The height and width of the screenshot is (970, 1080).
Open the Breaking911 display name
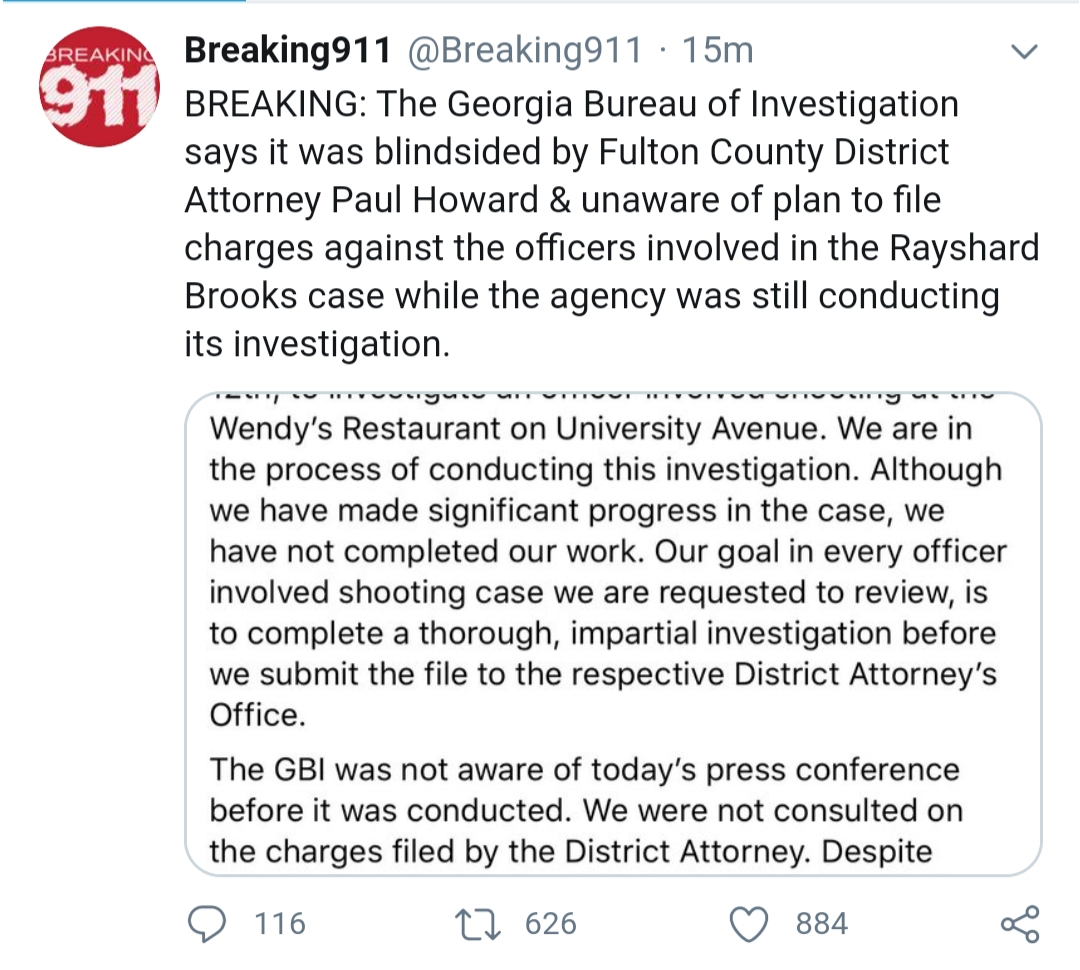287,50
